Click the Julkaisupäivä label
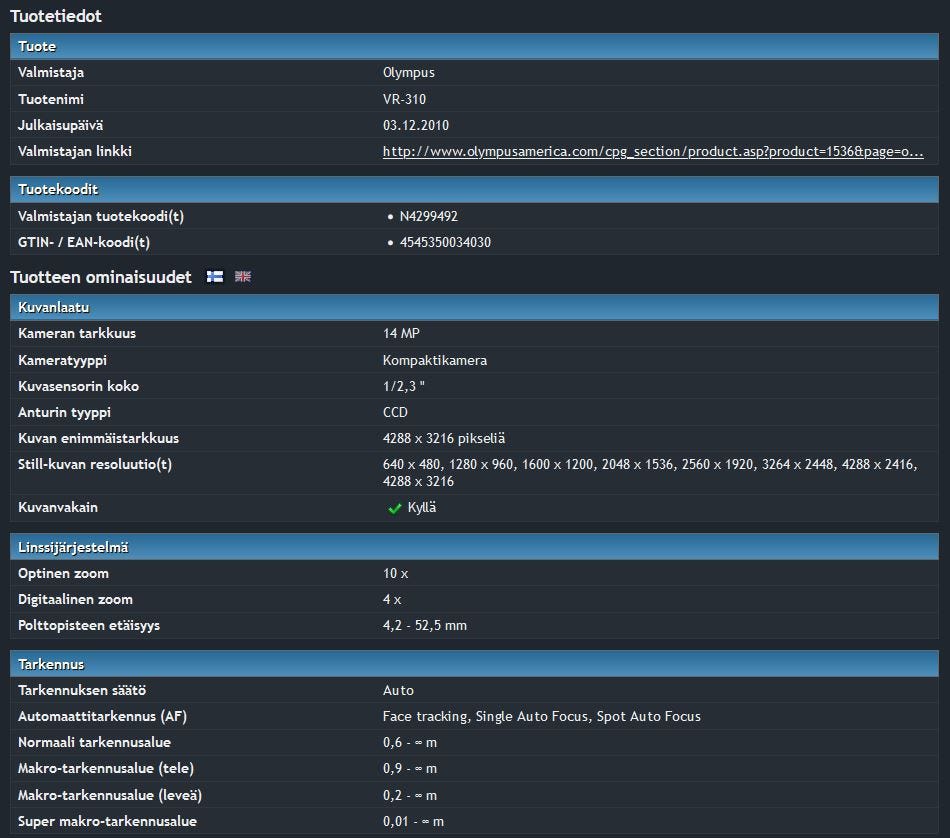Viewport: 950px width, 838px height. [61, 125]
